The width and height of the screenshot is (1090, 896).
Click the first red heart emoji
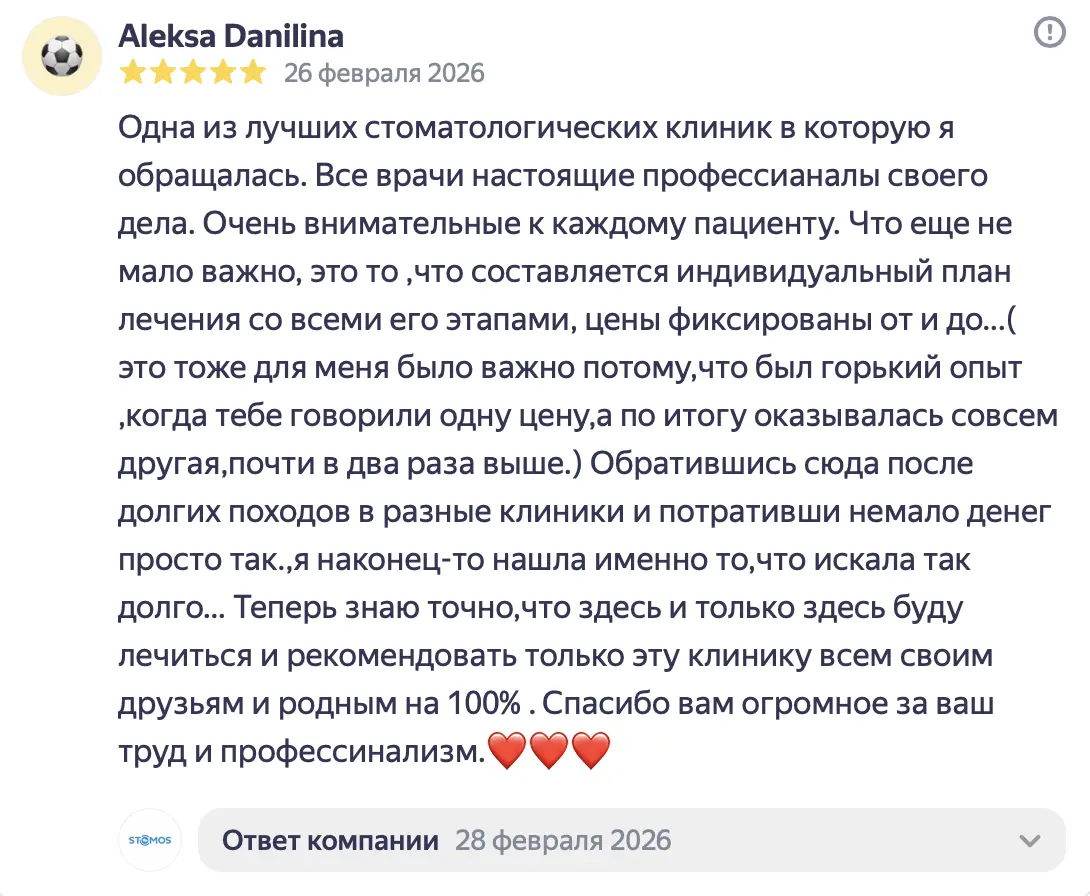tap(507, 751)
